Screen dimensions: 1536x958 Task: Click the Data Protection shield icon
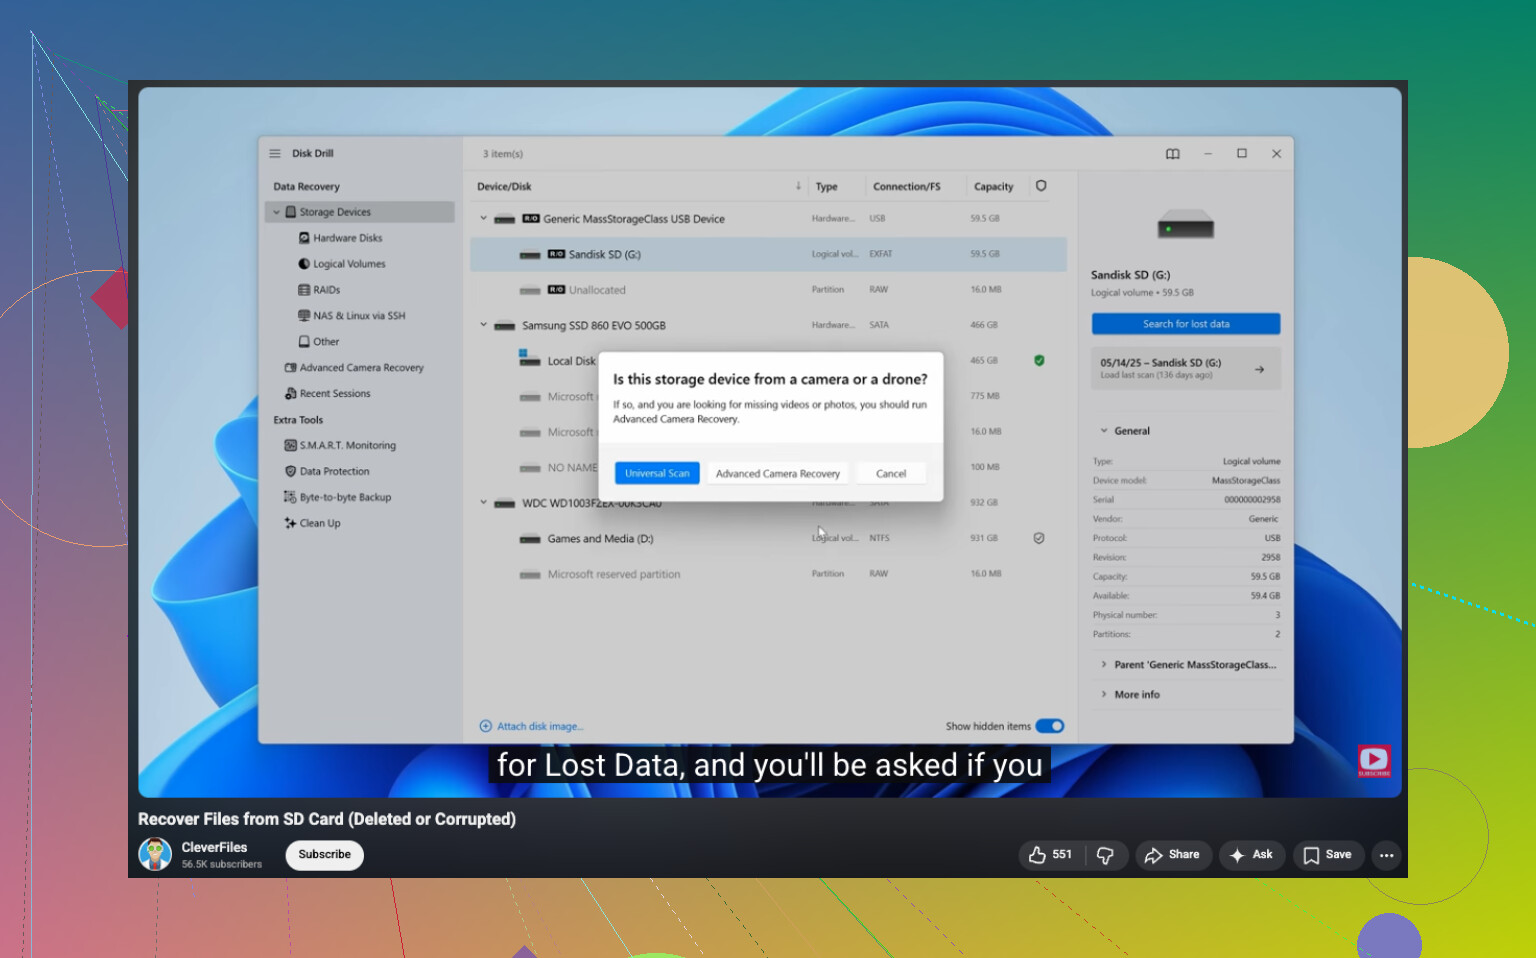coord(290,472)
